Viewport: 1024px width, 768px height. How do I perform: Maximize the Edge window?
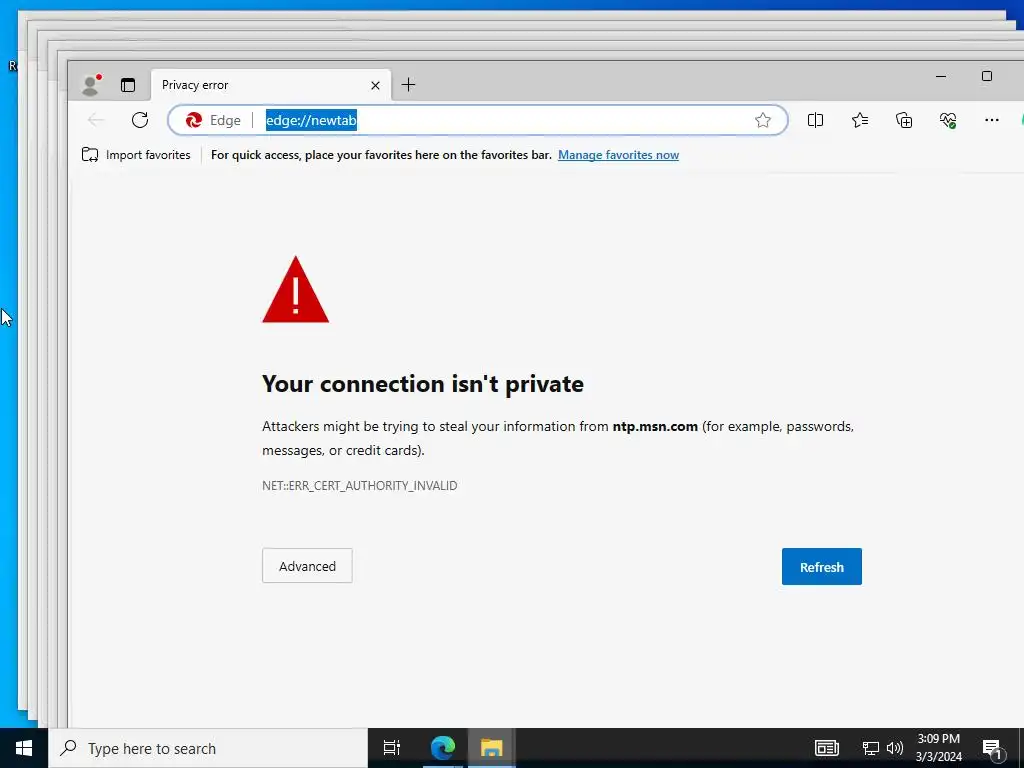[x=987, y=76]
